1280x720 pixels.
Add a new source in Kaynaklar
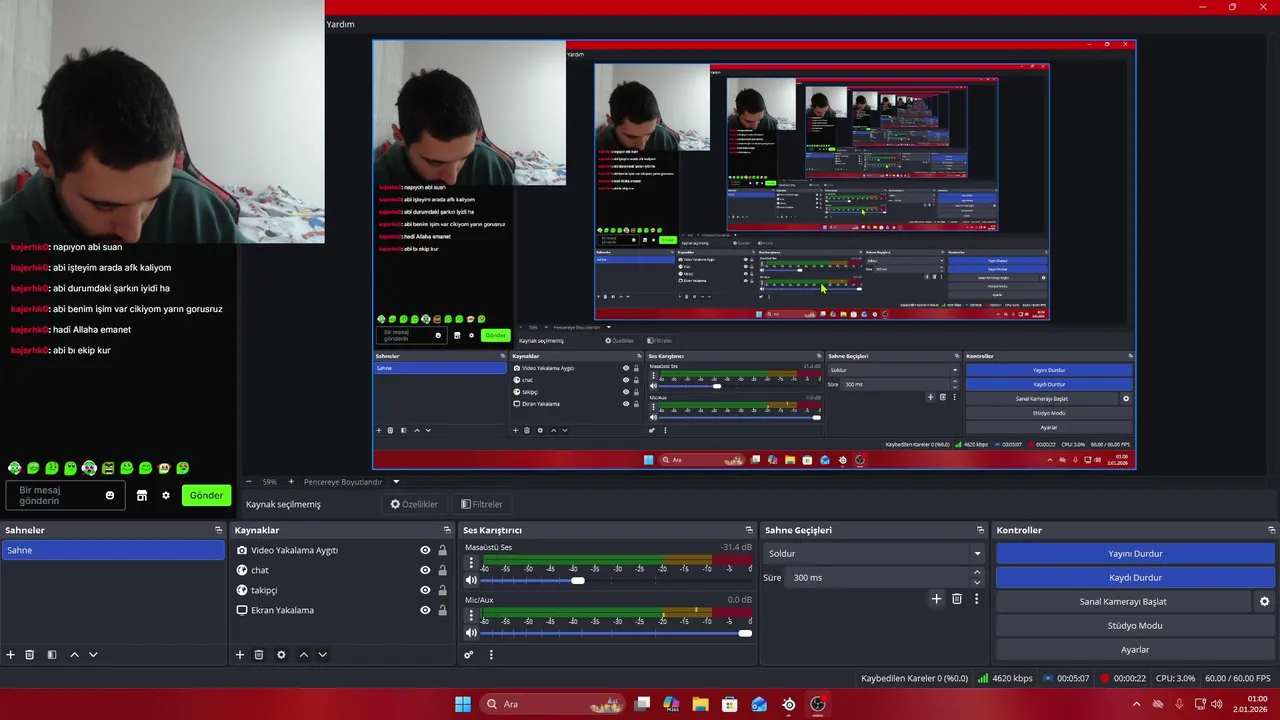pos(240,654)
